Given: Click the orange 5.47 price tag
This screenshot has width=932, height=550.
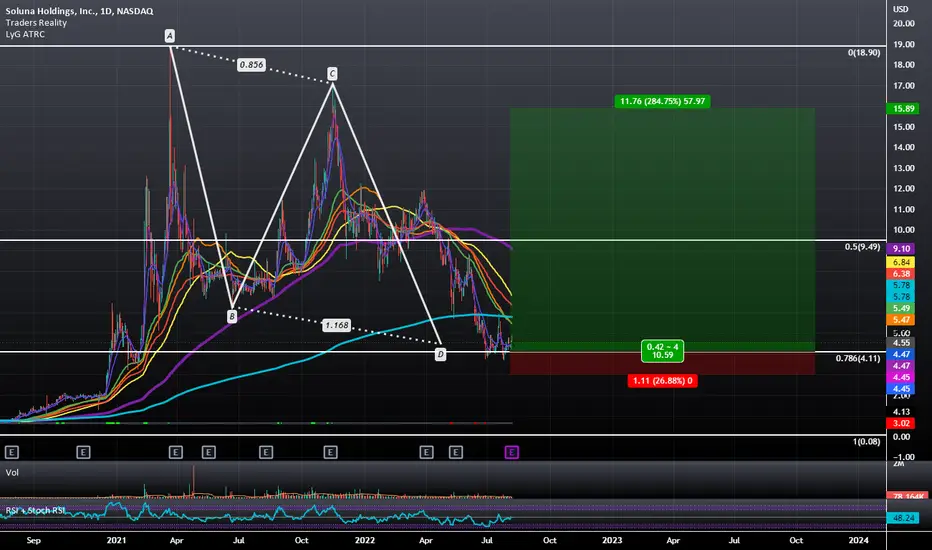Looking at the screenshot, I should click(901, 319).
